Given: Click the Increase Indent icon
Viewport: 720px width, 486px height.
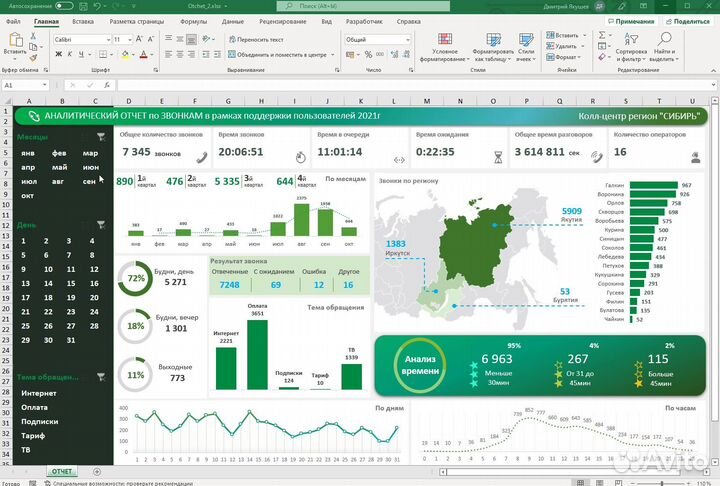Looking at the screenshot, I should [x=217, y=55].
